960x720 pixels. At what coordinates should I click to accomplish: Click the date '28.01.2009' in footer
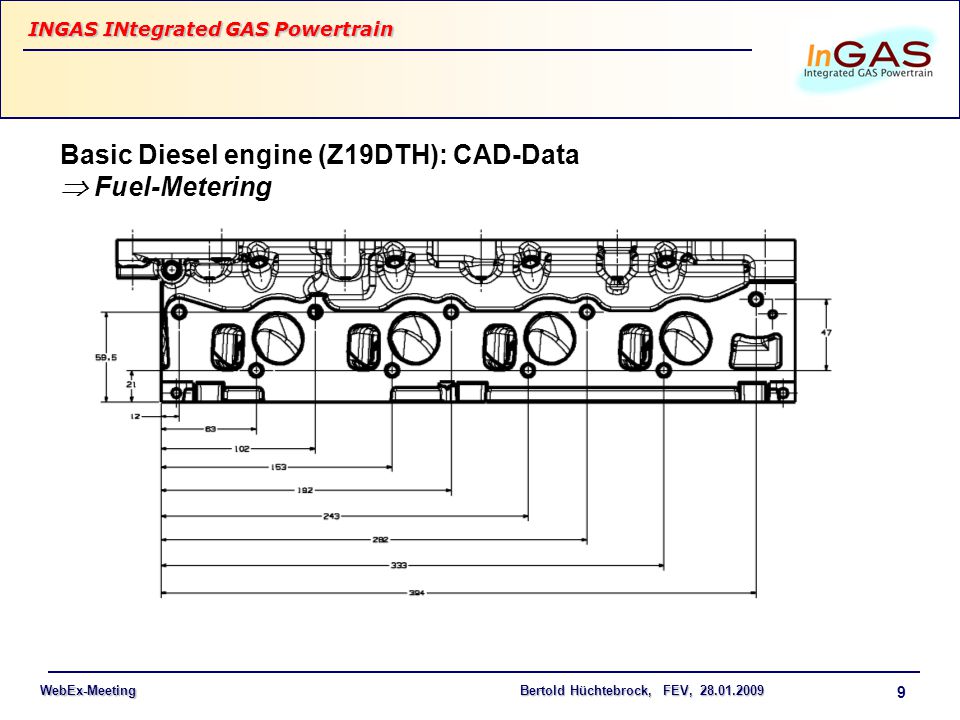point(732,691)
